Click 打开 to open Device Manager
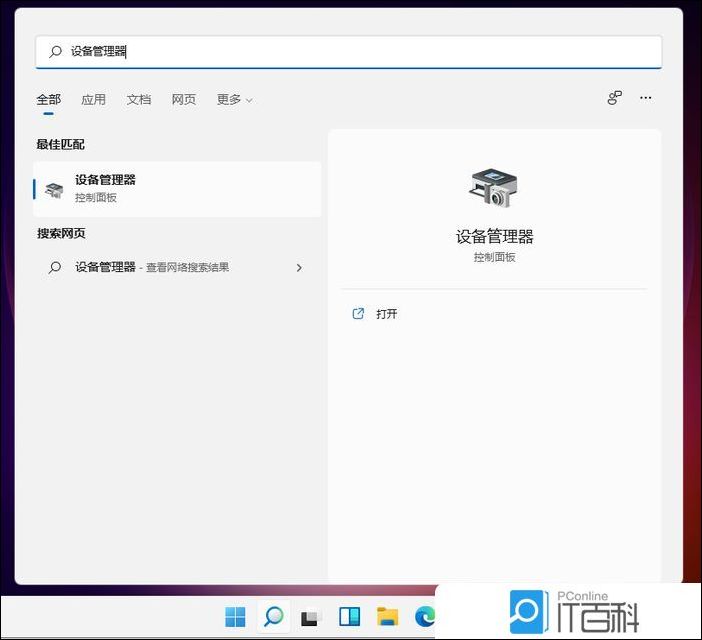The height and width of the screenshot is (640, 702). click(x=386, y=314)
